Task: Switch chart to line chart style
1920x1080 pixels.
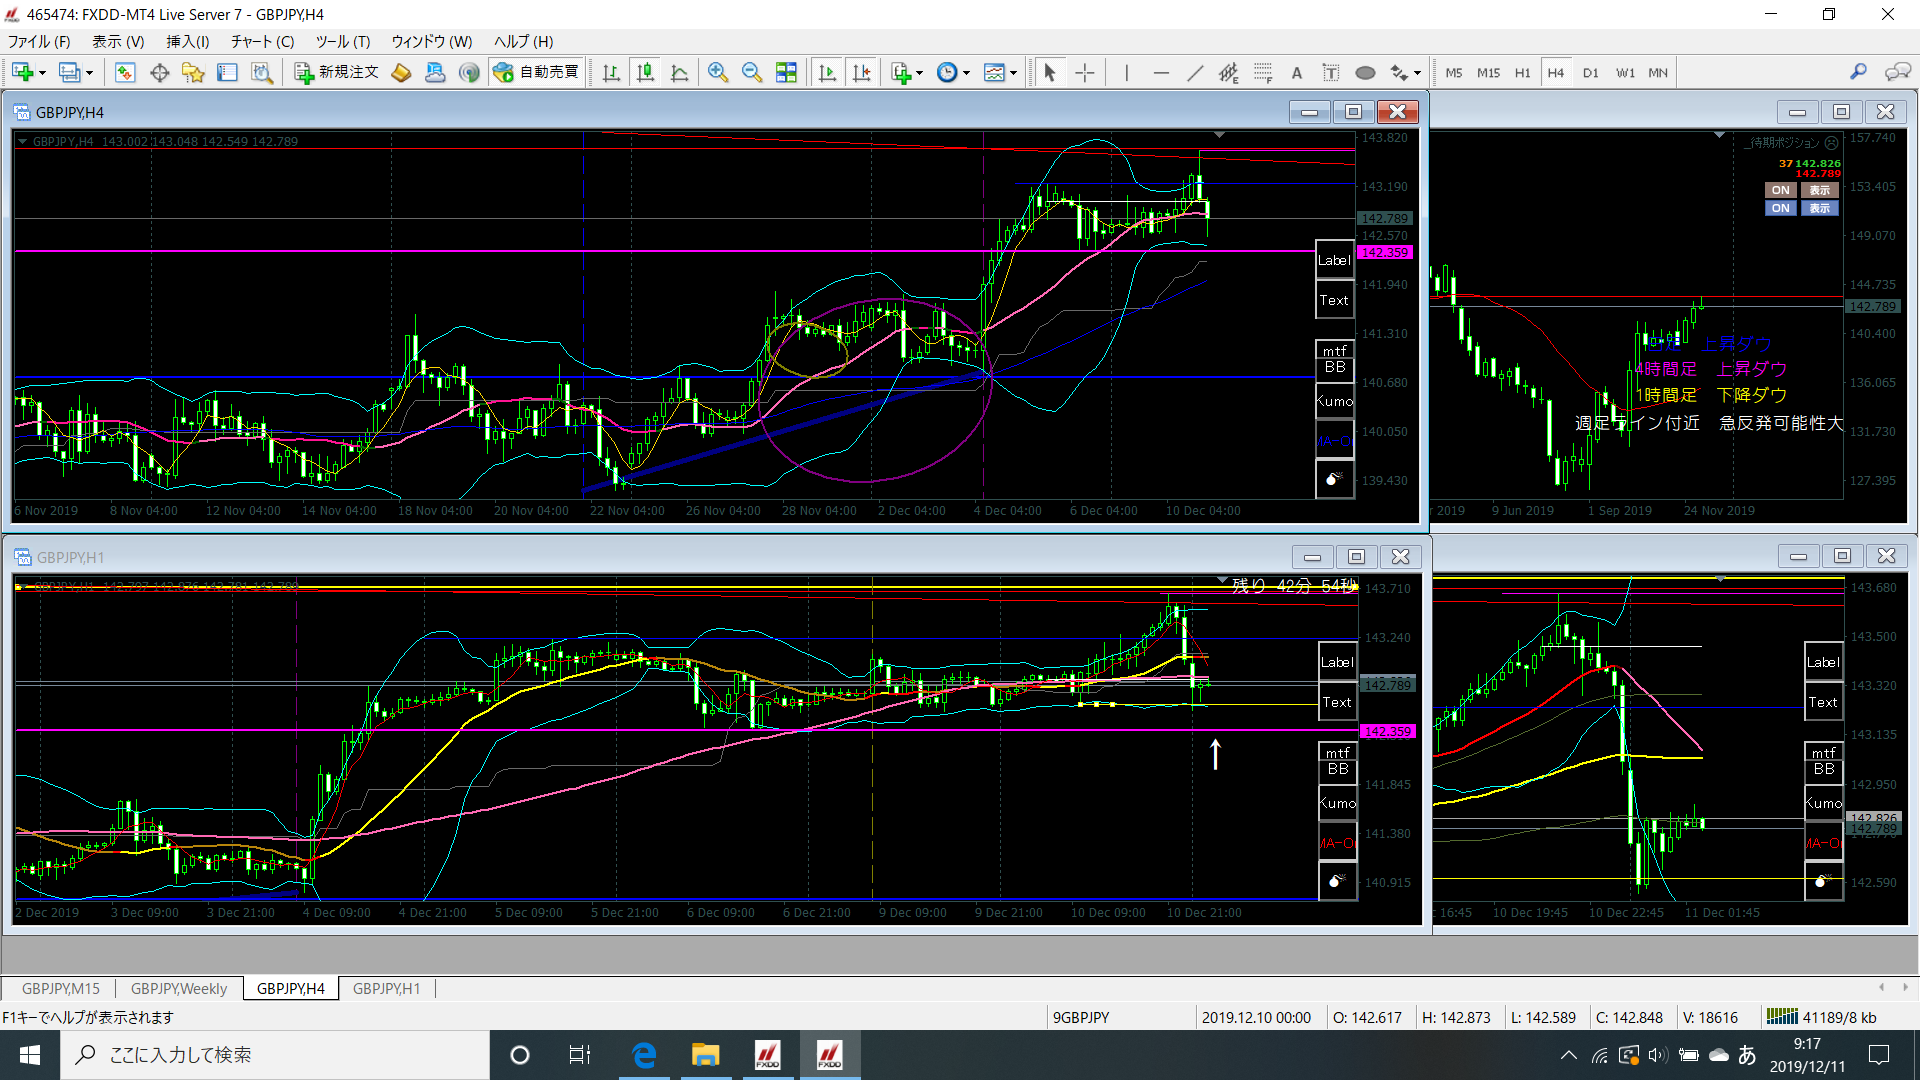Action: tap(680, 72)
